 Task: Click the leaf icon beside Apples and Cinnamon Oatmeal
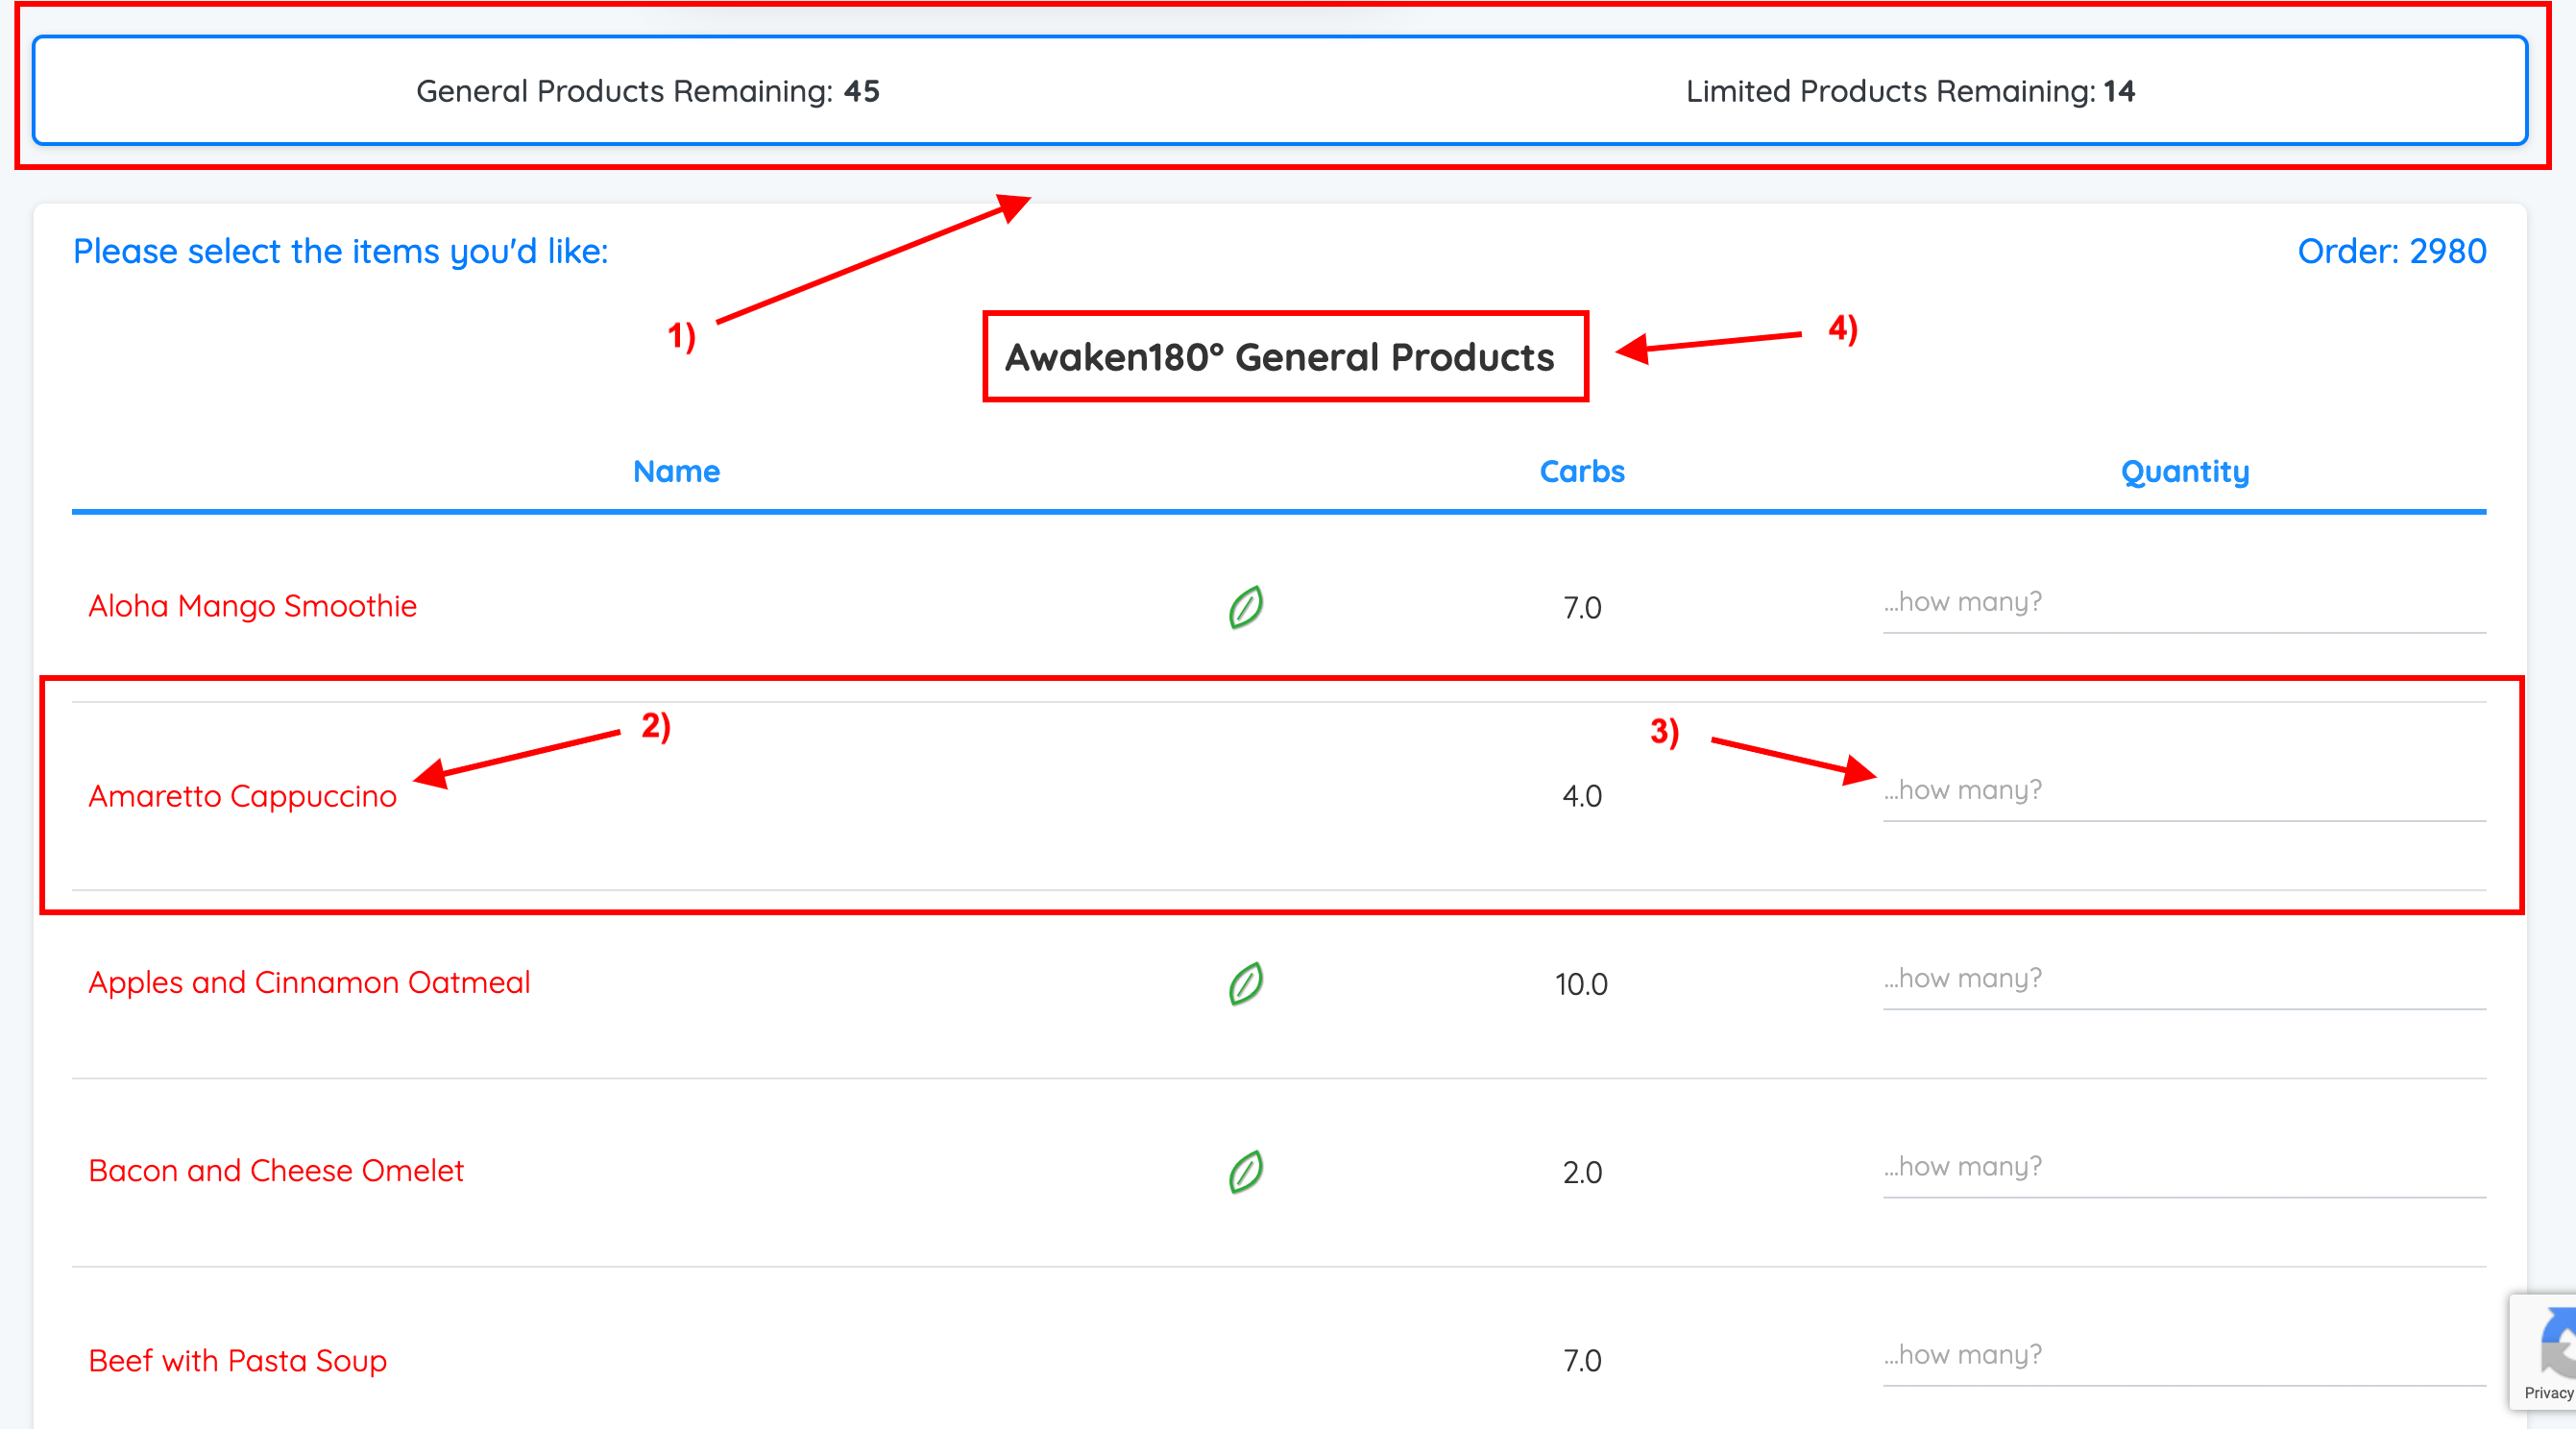click(x=1245, y=983)
